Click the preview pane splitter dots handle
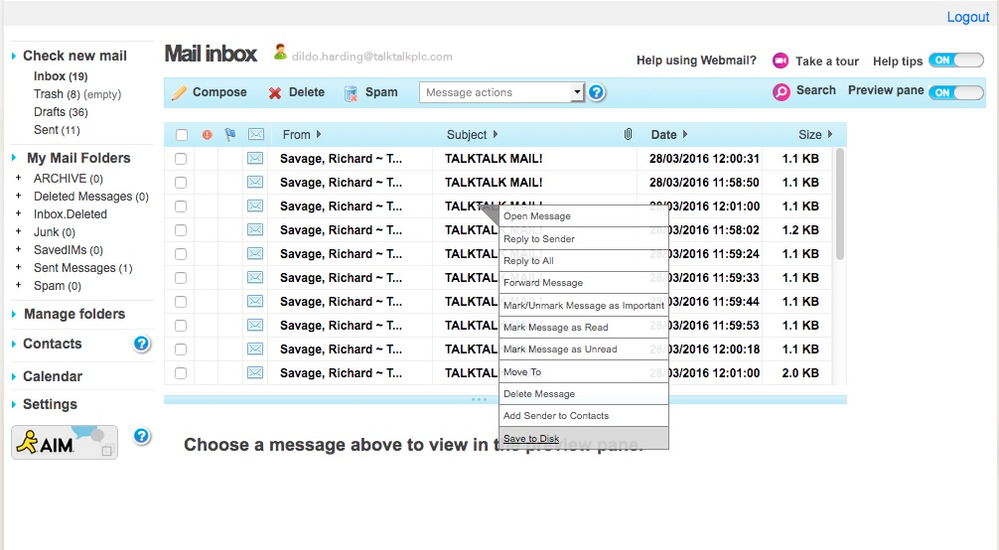The image size is (999, 550). 479,400
